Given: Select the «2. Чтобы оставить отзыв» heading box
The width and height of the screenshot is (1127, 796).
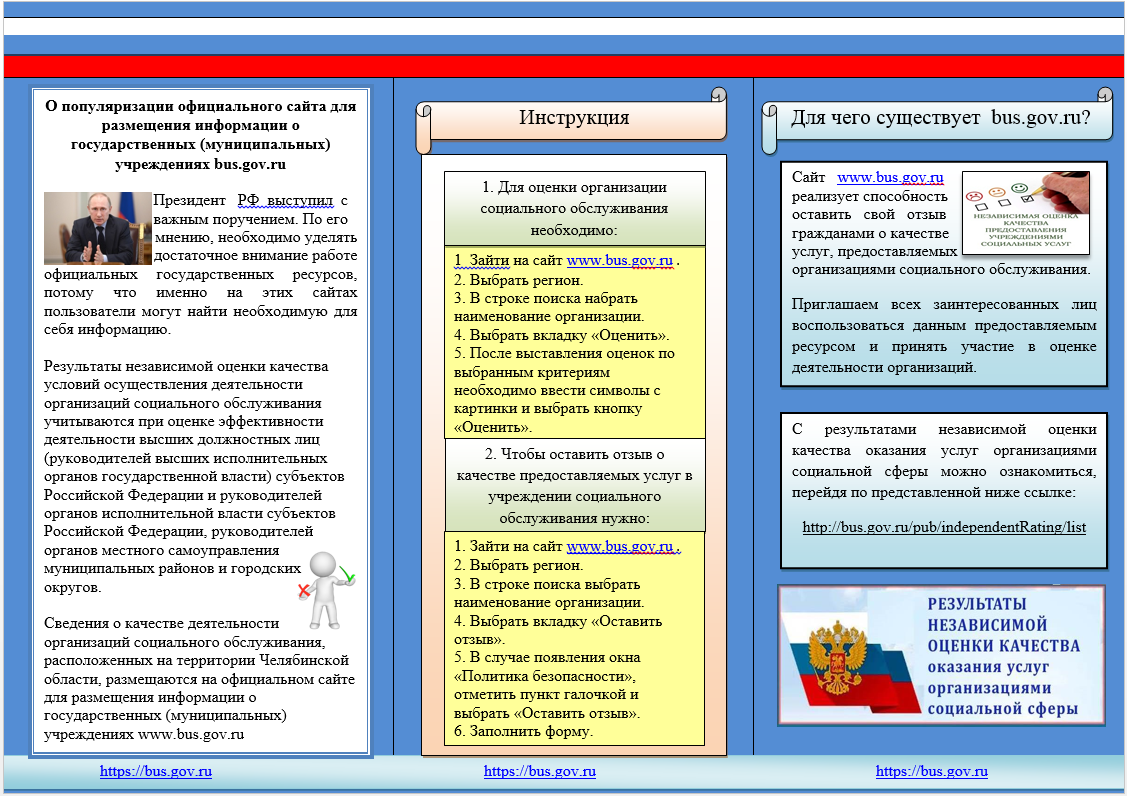Looking at the screenshot, I should coord(574,486).
